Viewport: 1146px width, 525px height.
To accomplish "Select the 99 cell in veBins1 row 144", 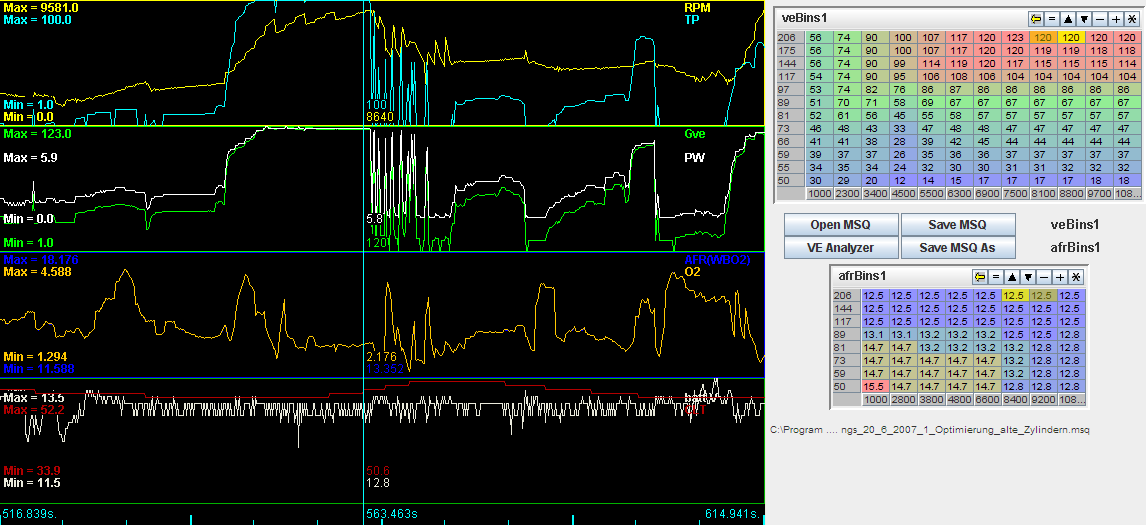I will (x=903, y=64).
